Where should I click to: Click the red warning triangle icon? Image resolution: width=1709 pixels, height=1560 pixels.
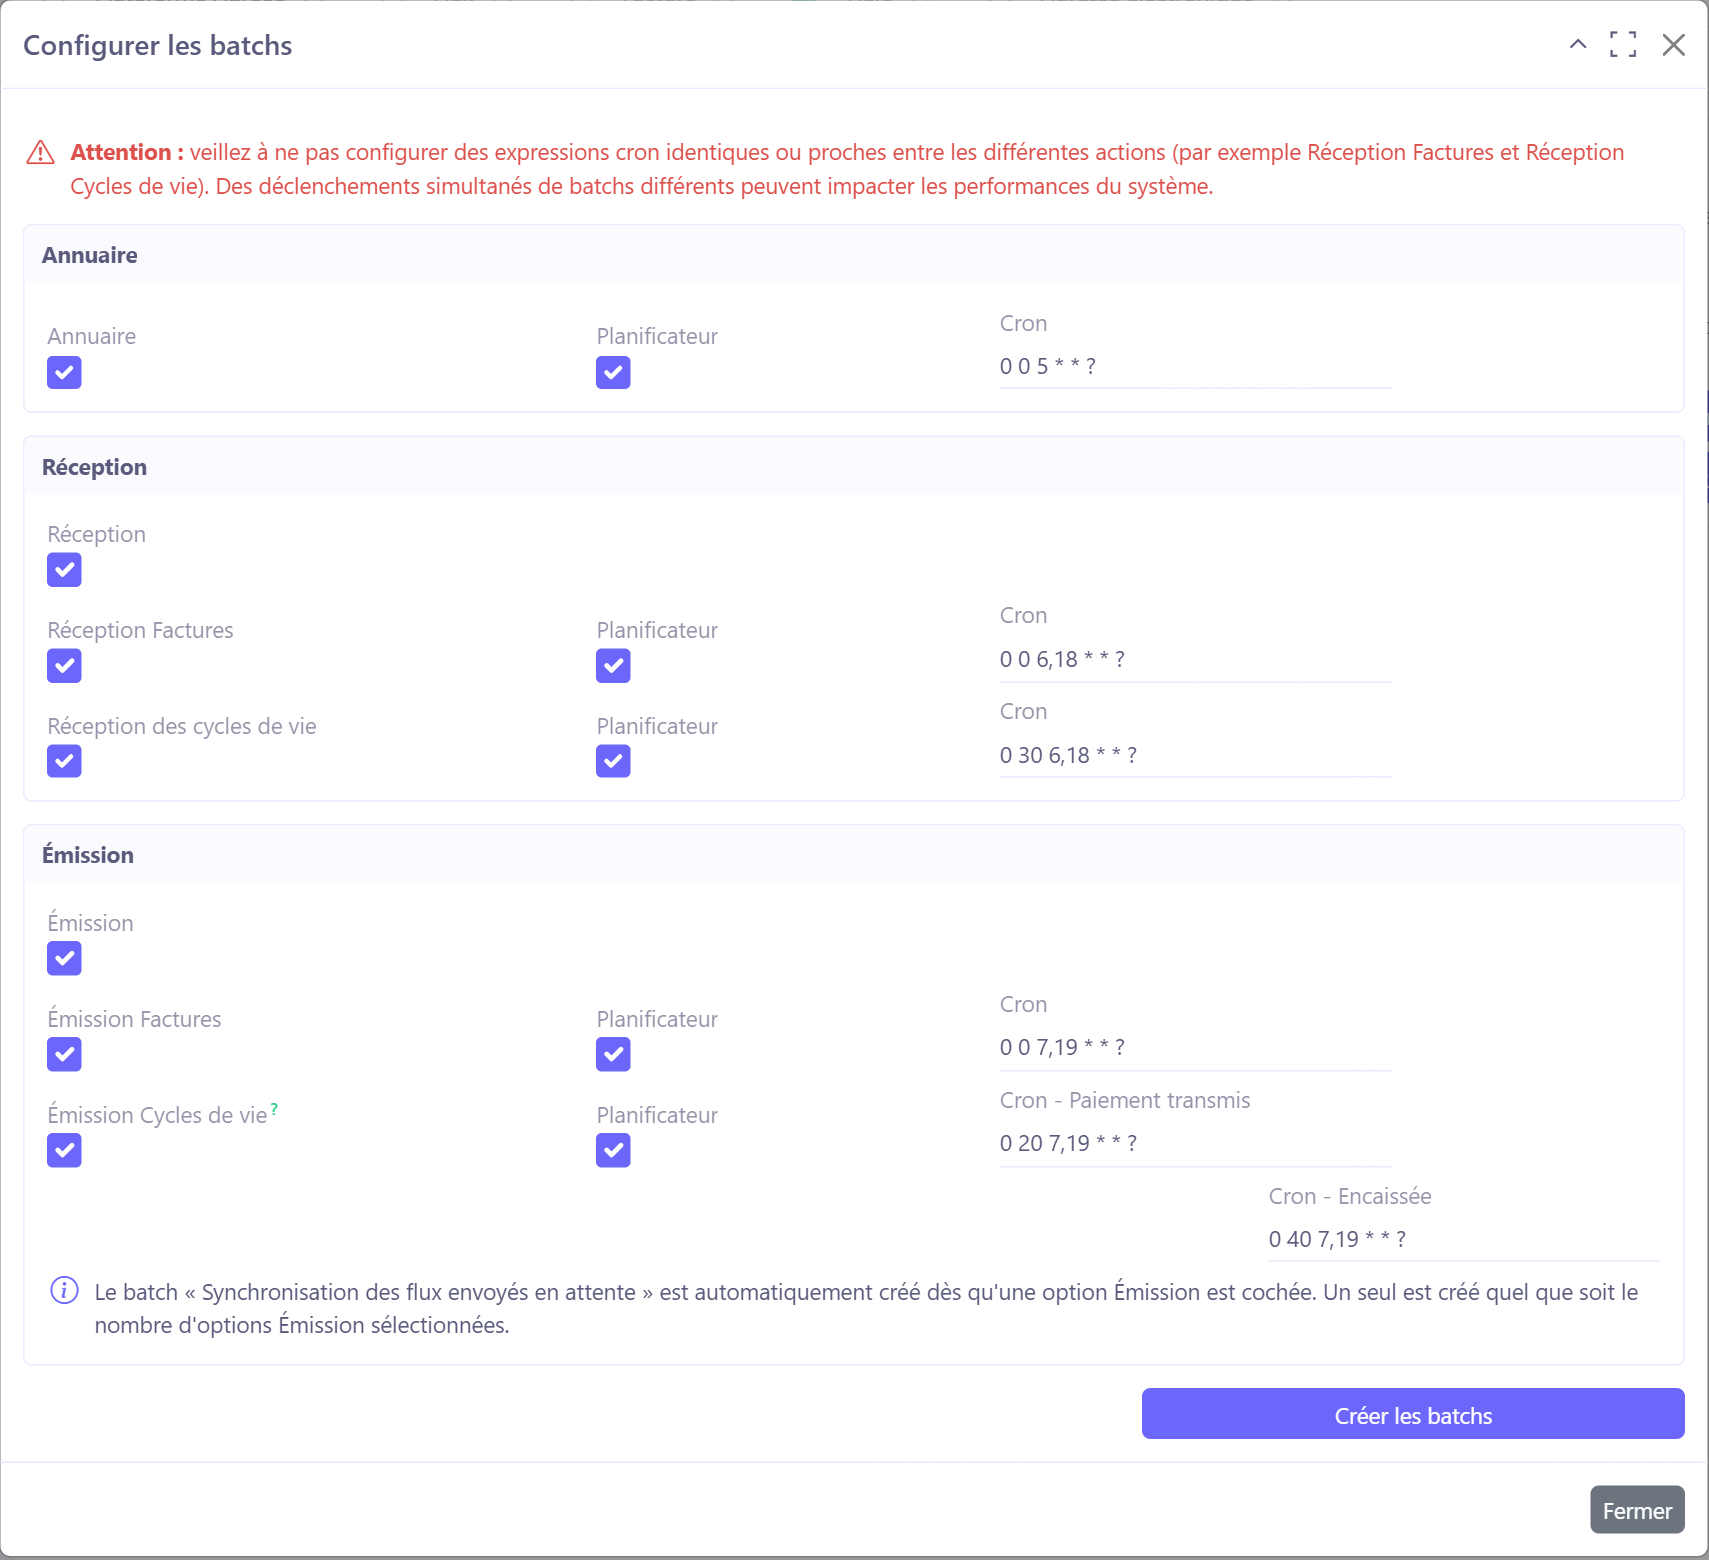tap(40, 152)
